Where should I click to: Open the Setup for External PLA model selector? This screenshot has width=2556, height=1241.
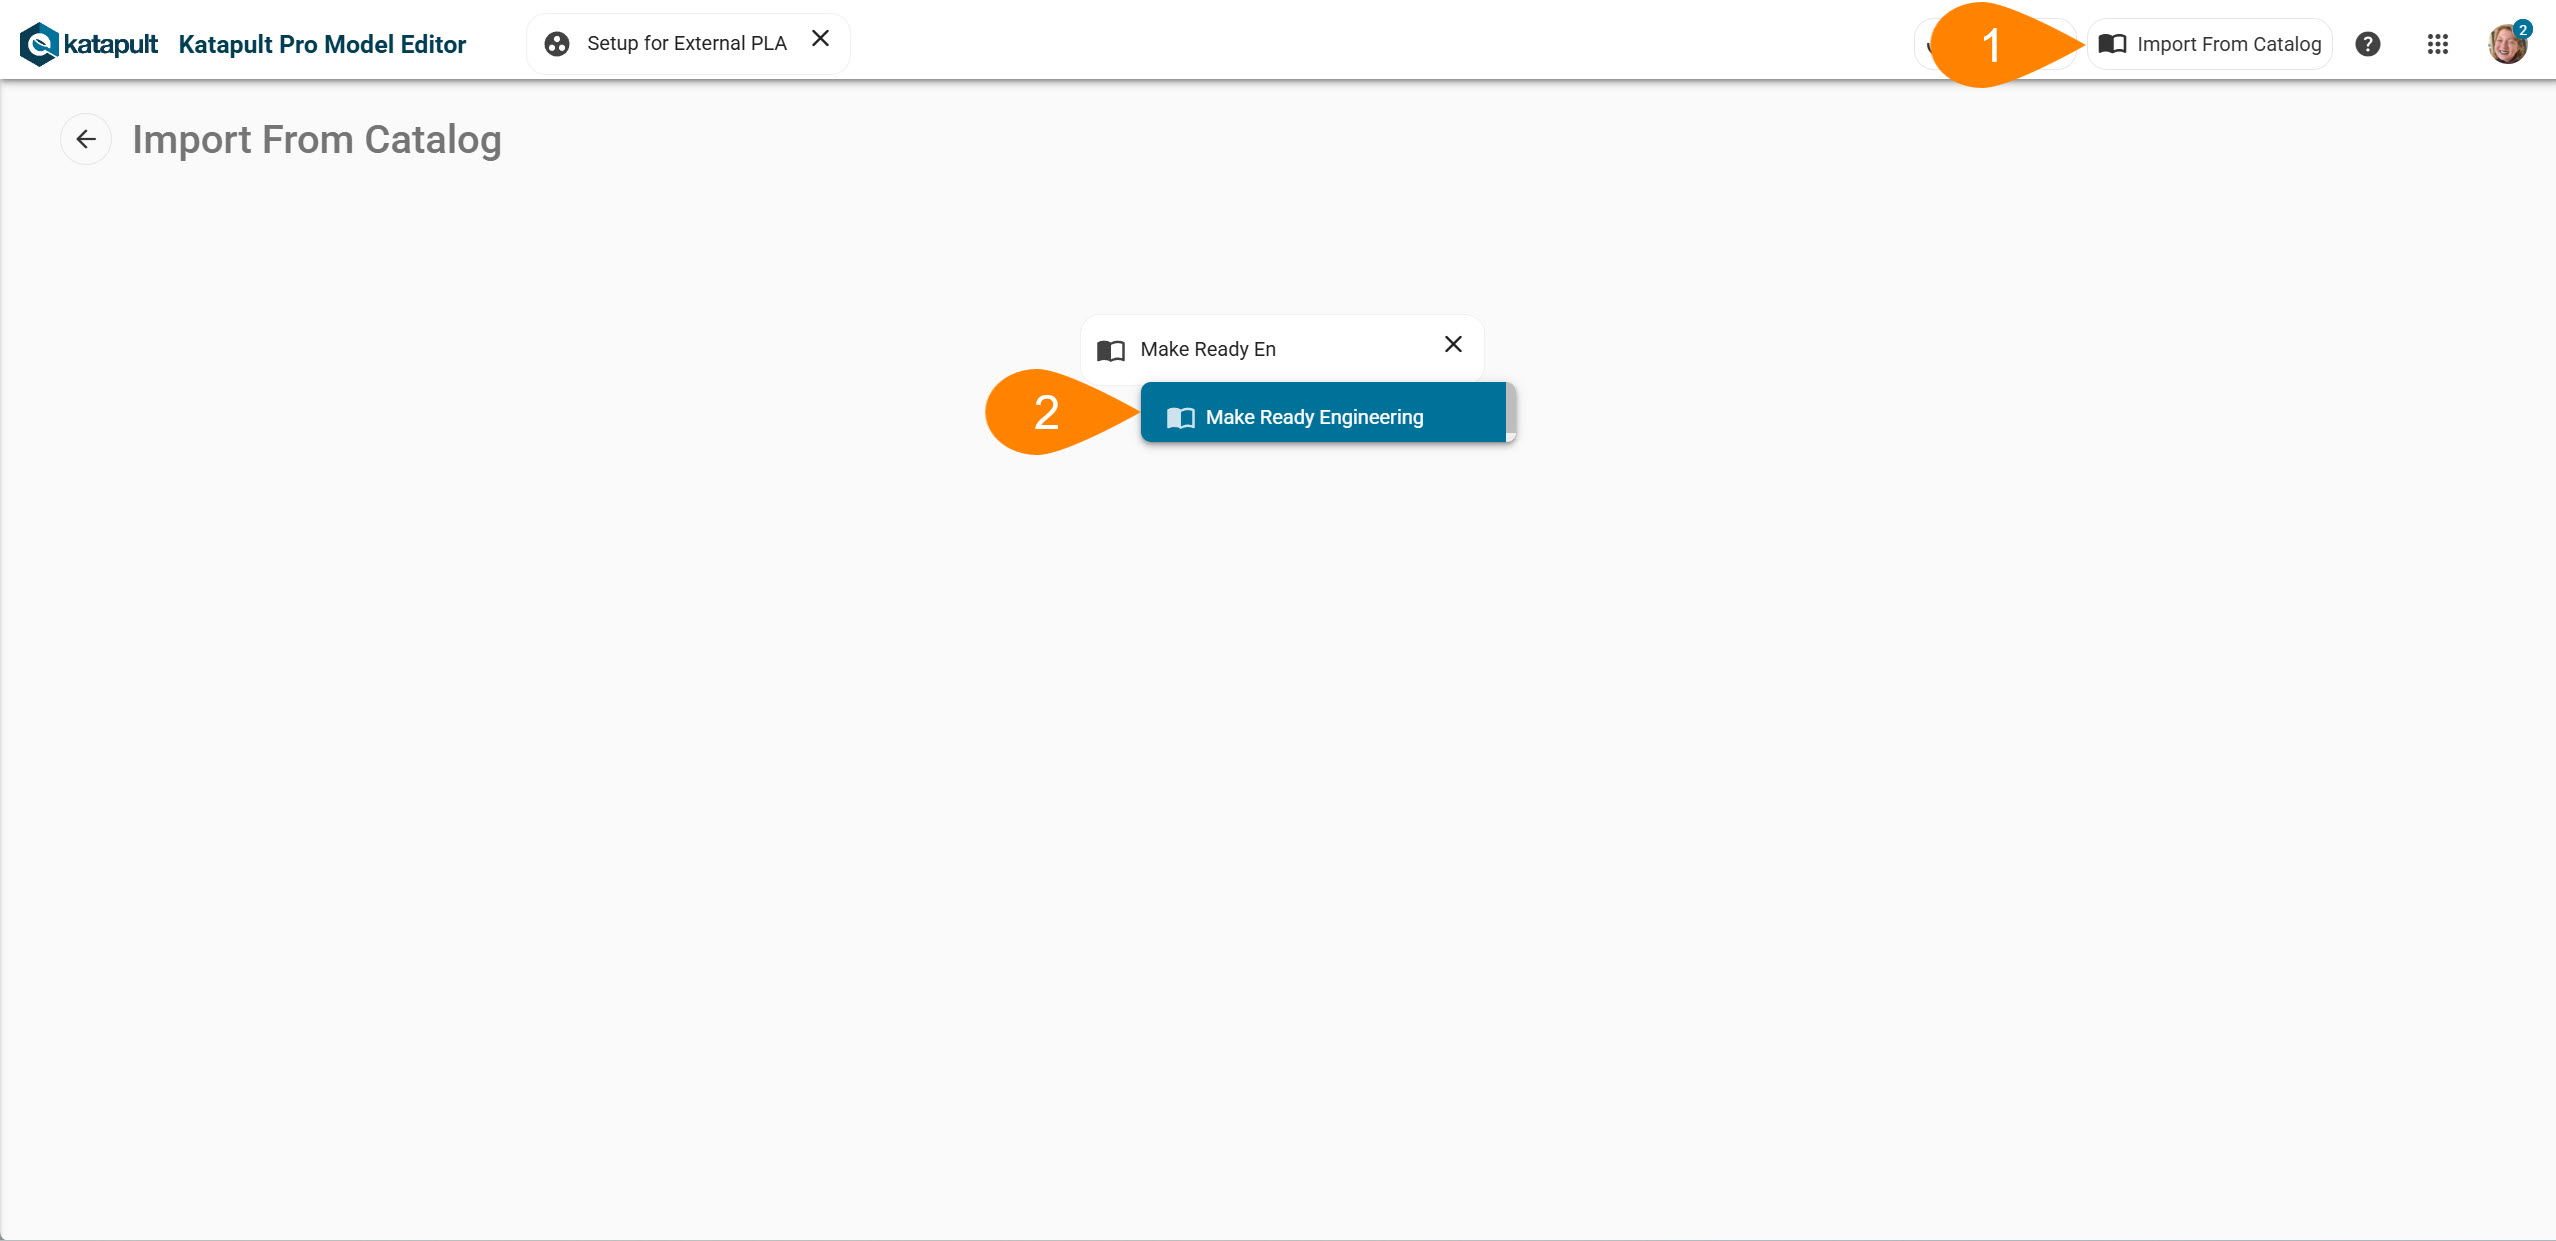pos(686,44)
